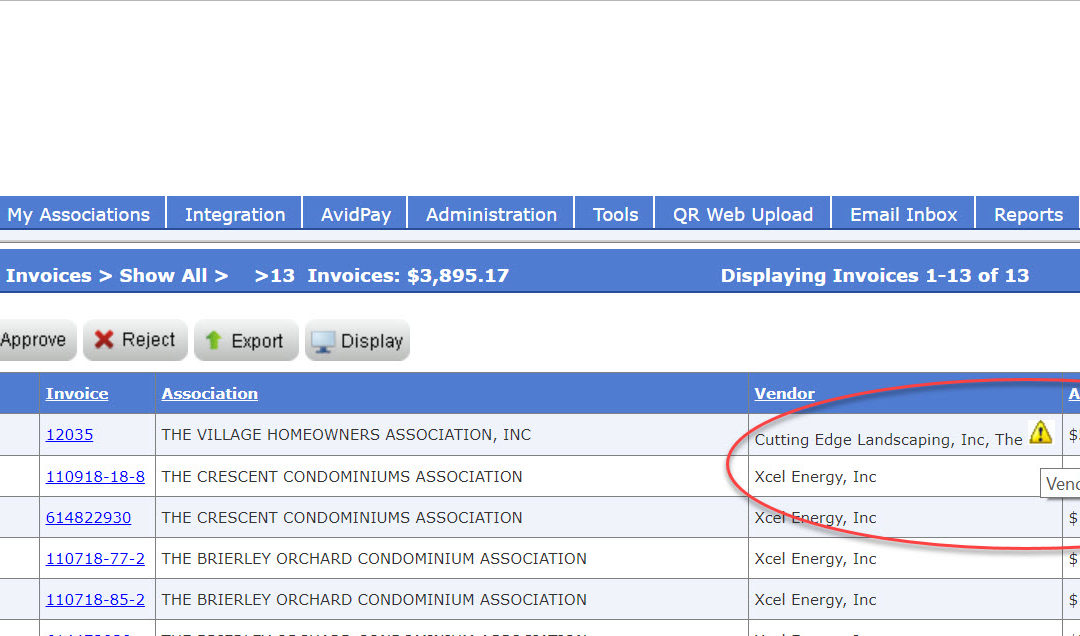Open the QR Web Upload tab
1080x636 pixels.
743,214
